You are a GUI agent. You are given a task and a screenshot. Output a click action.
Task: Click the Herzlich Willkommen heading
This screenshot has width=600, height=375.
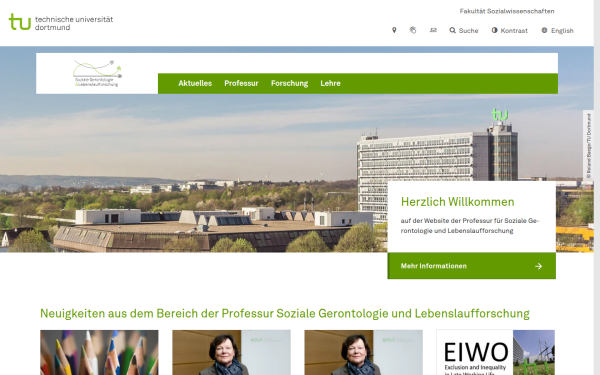pos(458,202)
